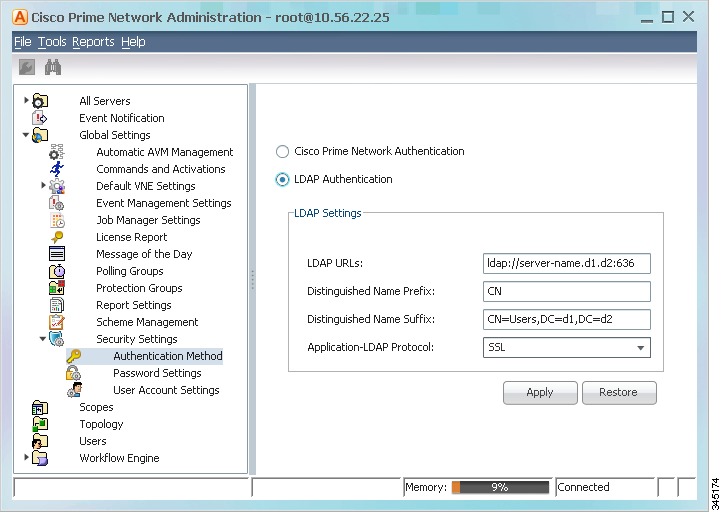This screenshot has width=721, height=512.
Task: Expand the All Servers tree node
Action: pos(26,99)
